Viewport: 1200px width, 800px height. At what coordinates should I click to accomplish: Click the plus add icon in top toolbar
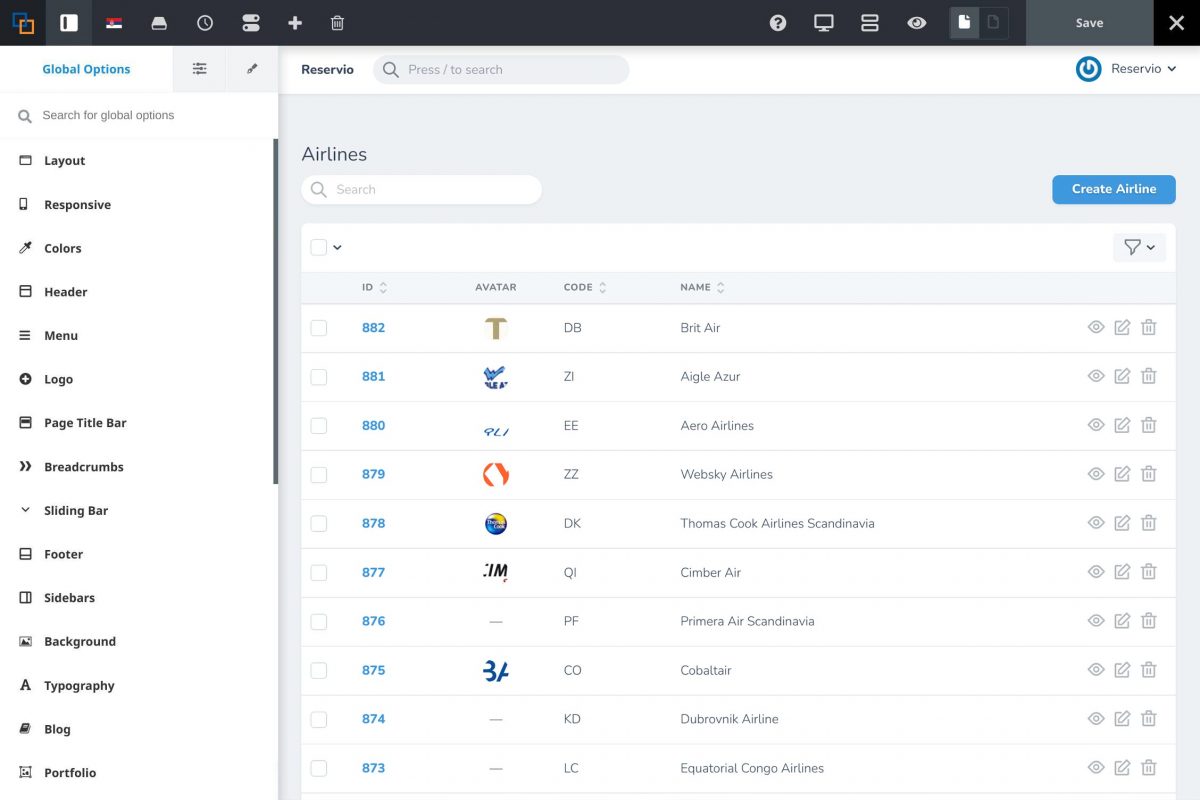click(x=294, y=23)
